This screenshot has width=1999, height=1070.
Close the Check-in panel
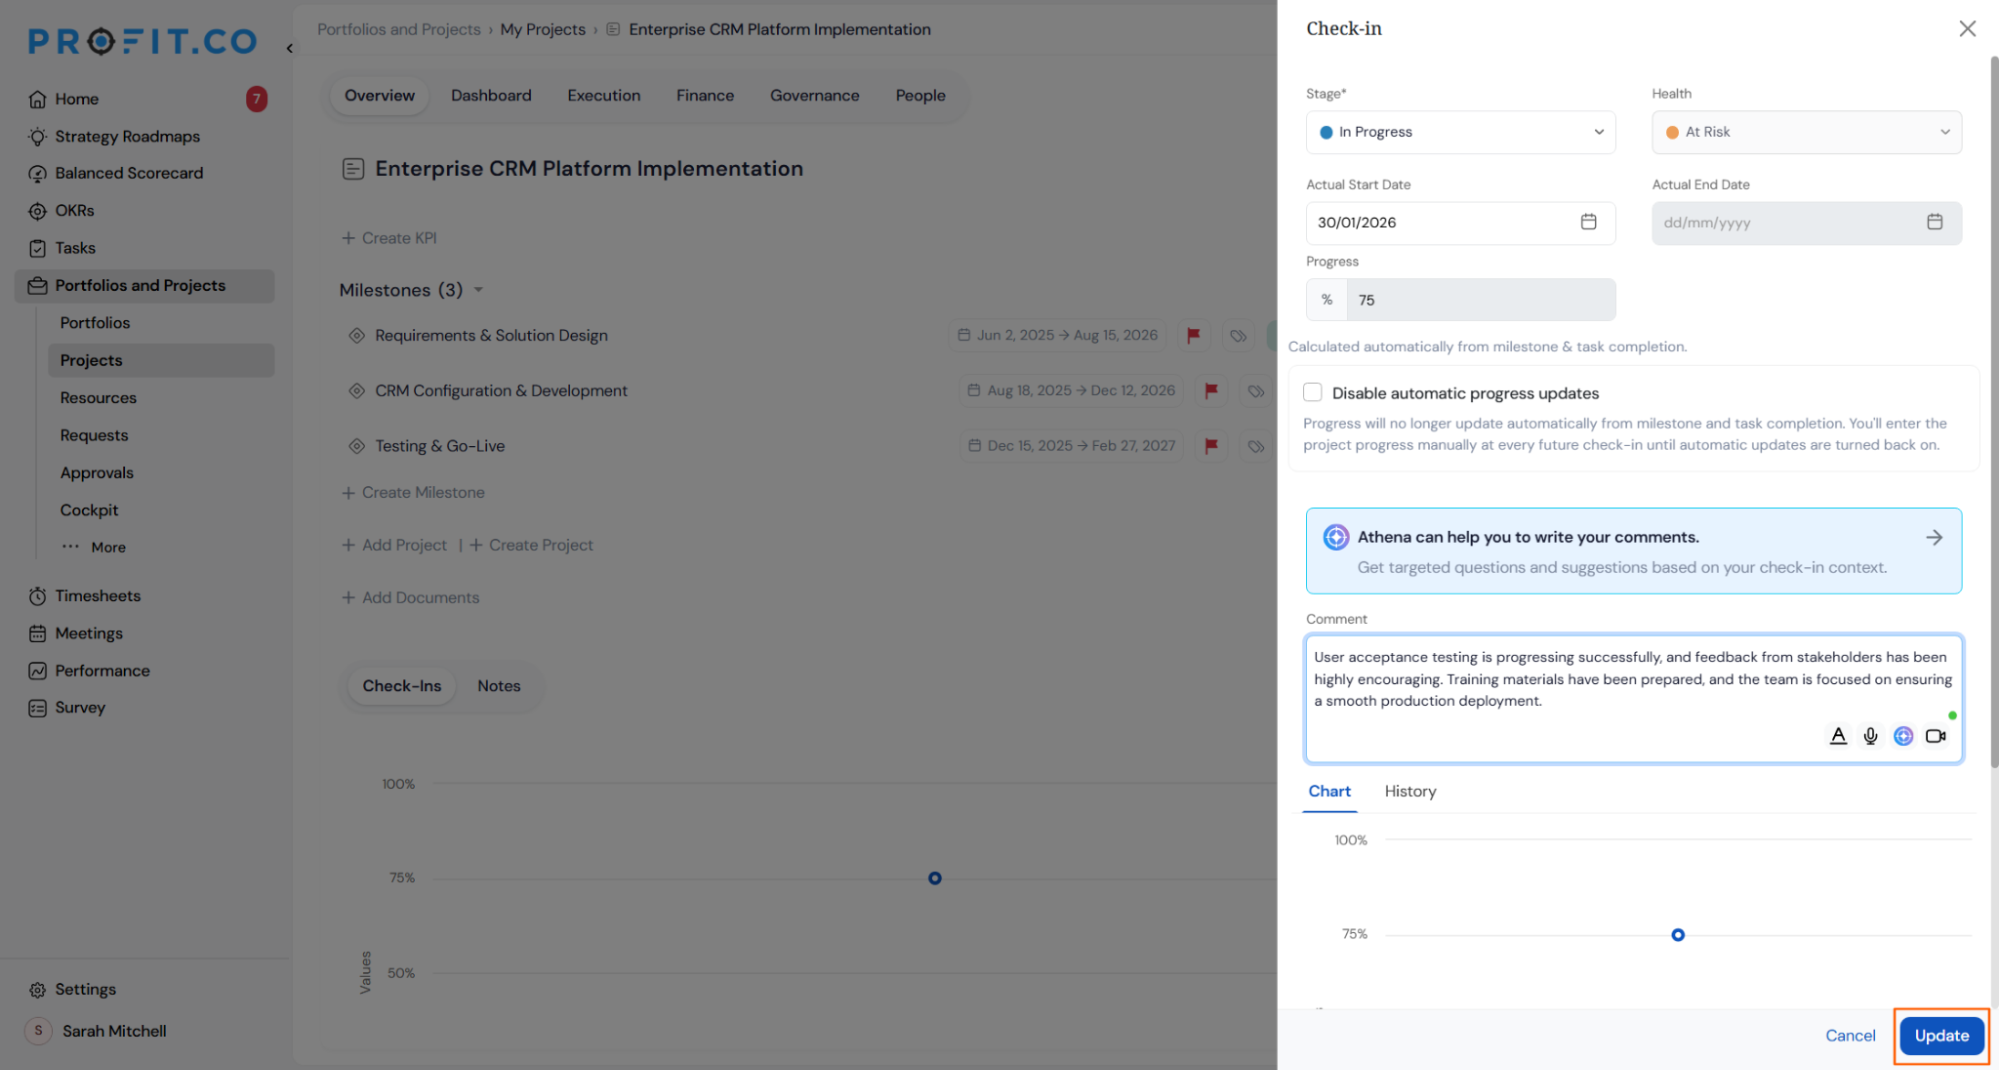[1967, 29]
